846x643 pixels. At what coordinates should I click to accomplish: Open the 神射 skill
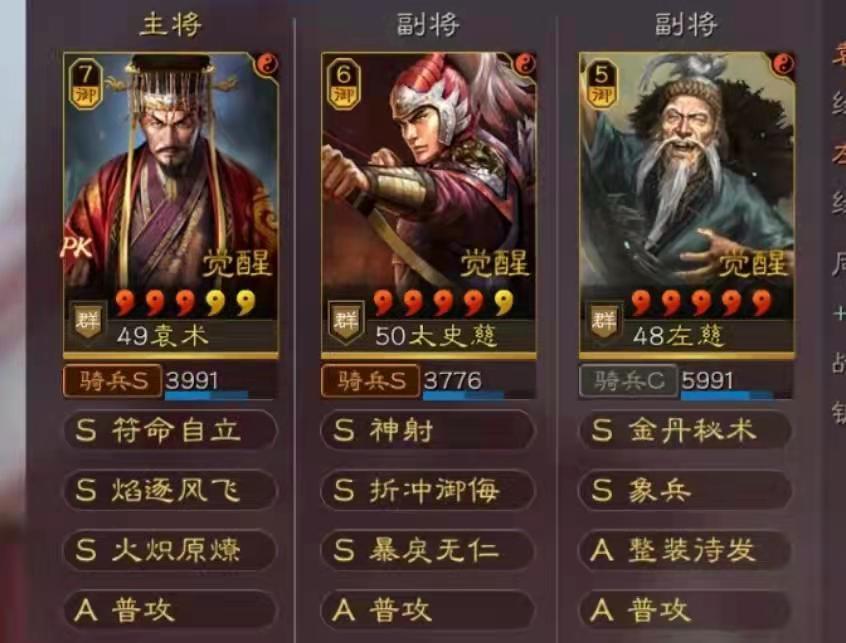pyautogui.click(x=428, y=430)
